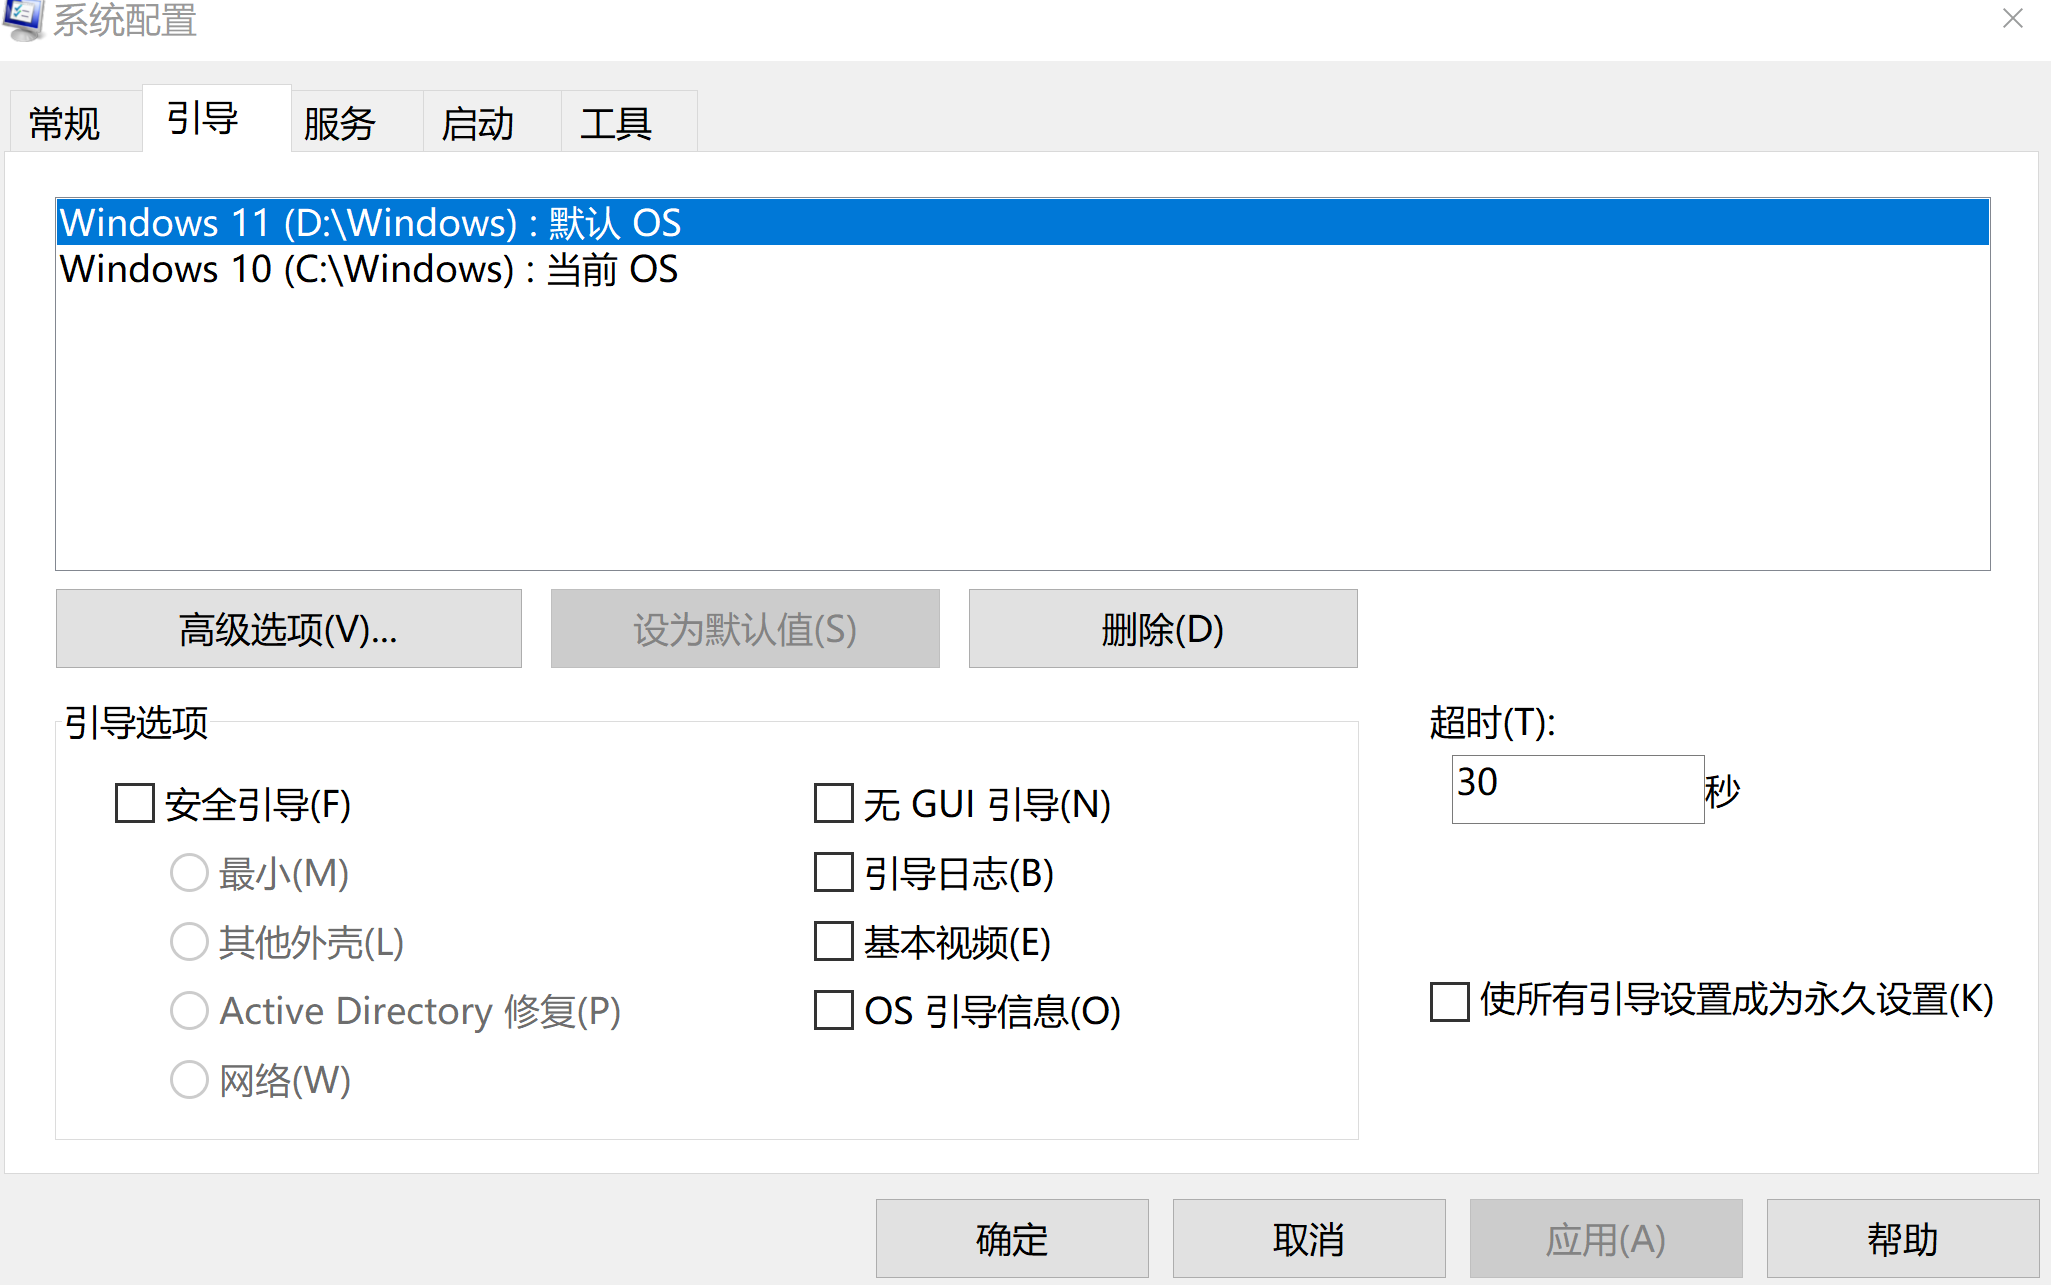The image size is (2051, 1285).
Task: Confirm with the 确定 button
Action: coord(1012,1238)
